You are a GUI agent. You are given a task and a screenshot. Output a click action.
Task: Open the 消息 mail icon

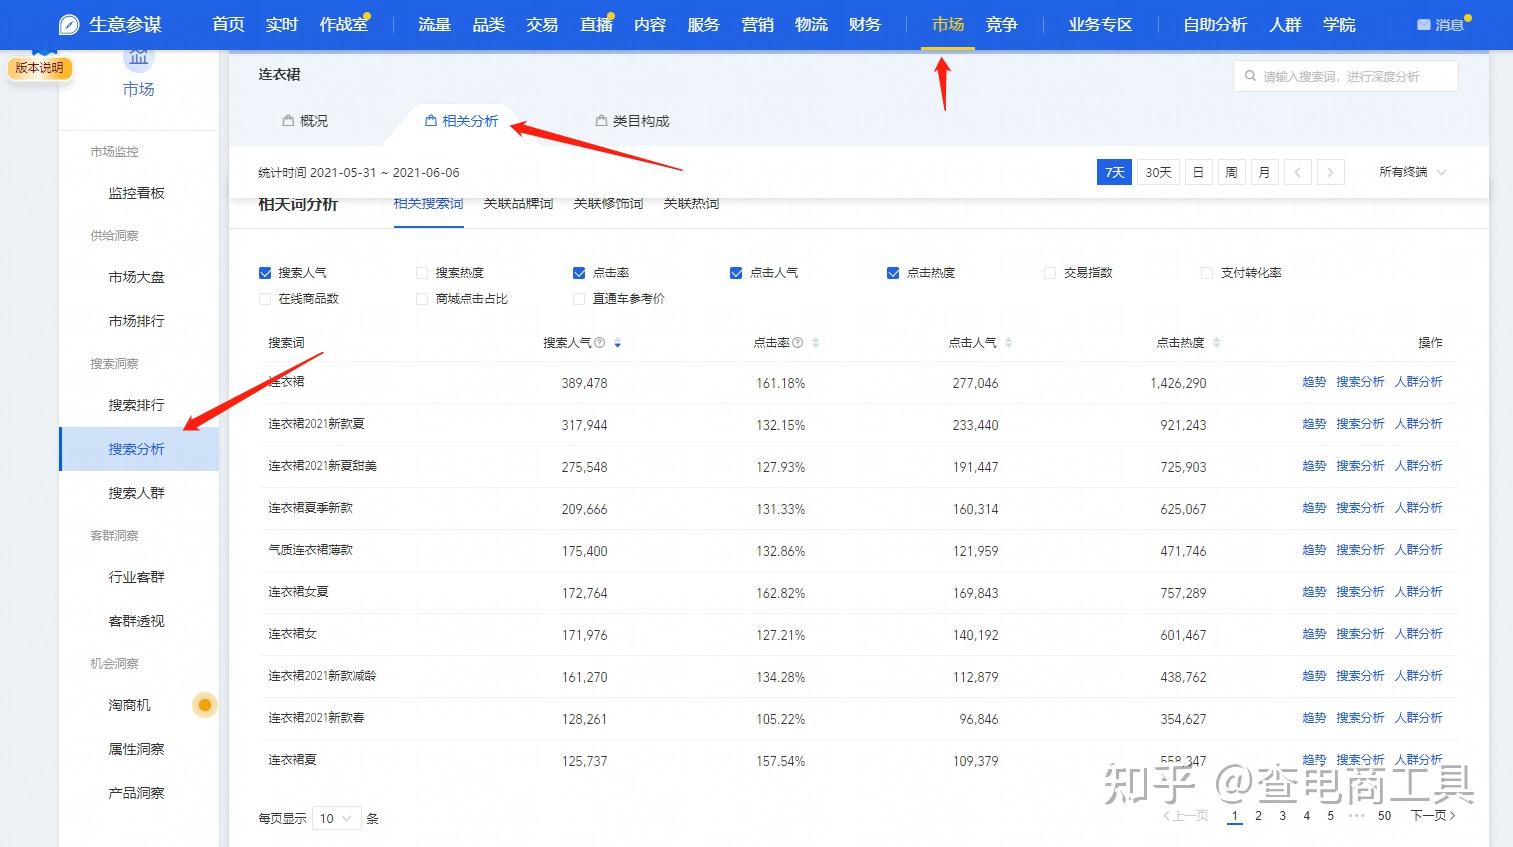click(x=1423, y=25)
